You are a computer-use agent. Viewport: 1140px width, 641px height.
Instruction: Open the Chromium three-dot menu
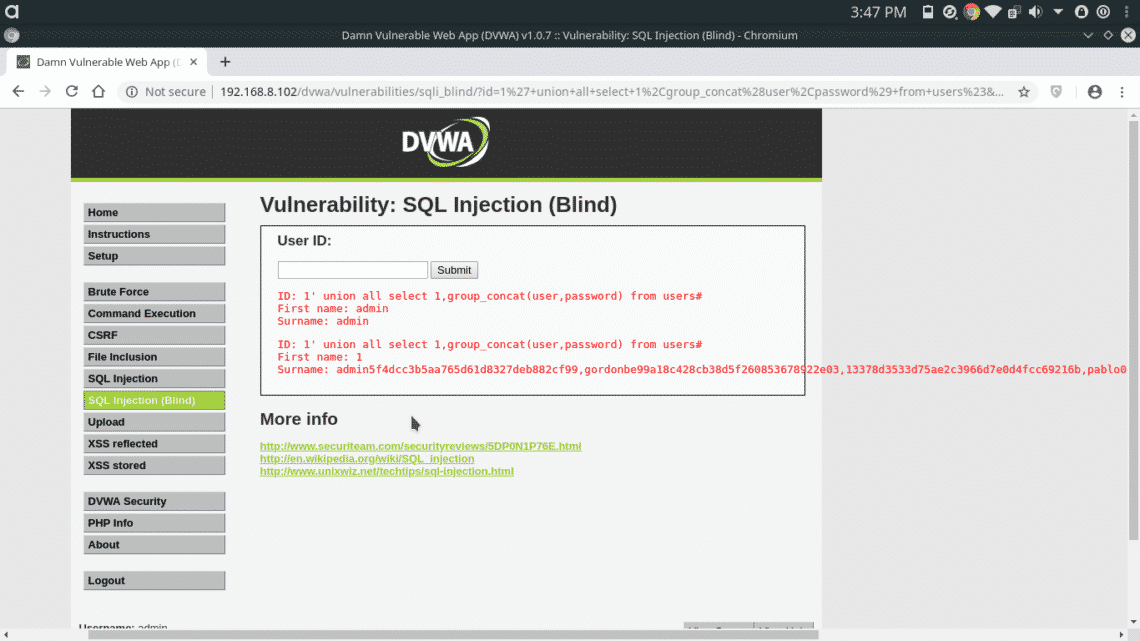coord(1122,92)
